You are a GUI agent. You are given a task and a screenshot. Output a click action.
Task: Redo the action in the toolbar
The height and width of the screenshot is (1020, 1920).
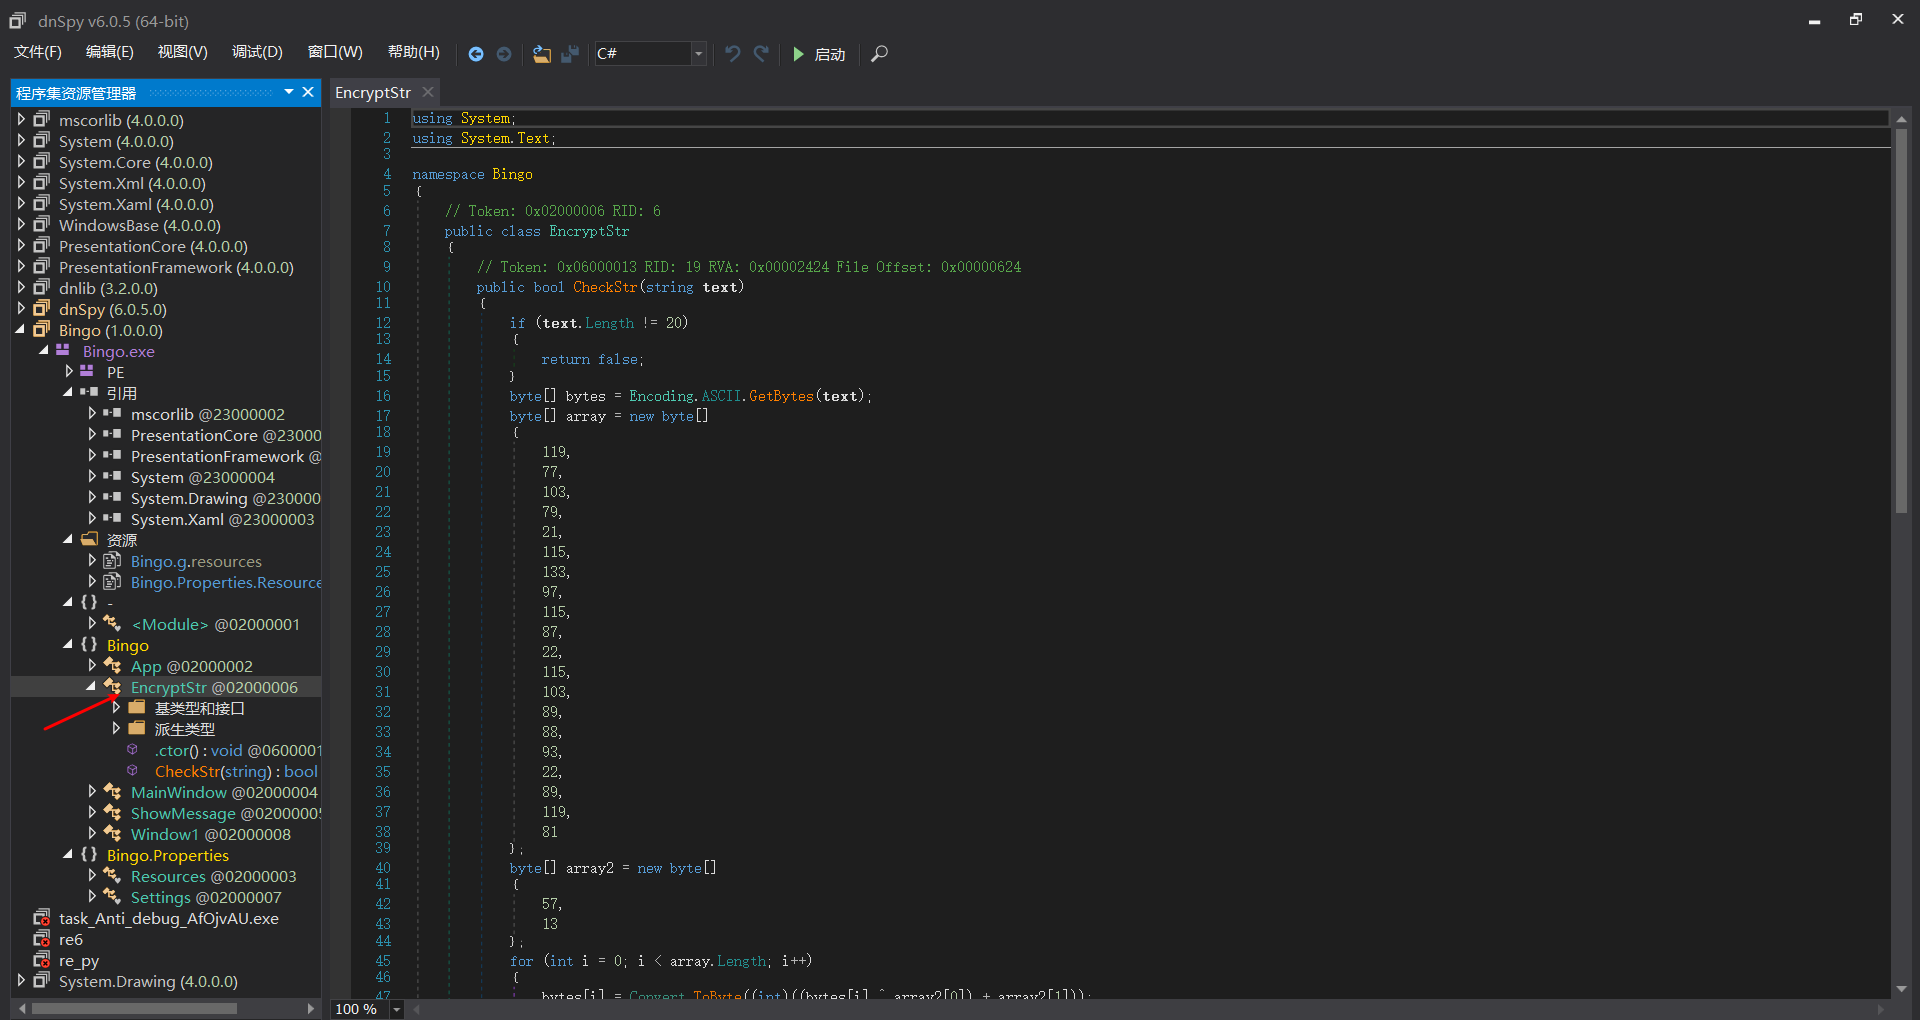coord(761,54)
